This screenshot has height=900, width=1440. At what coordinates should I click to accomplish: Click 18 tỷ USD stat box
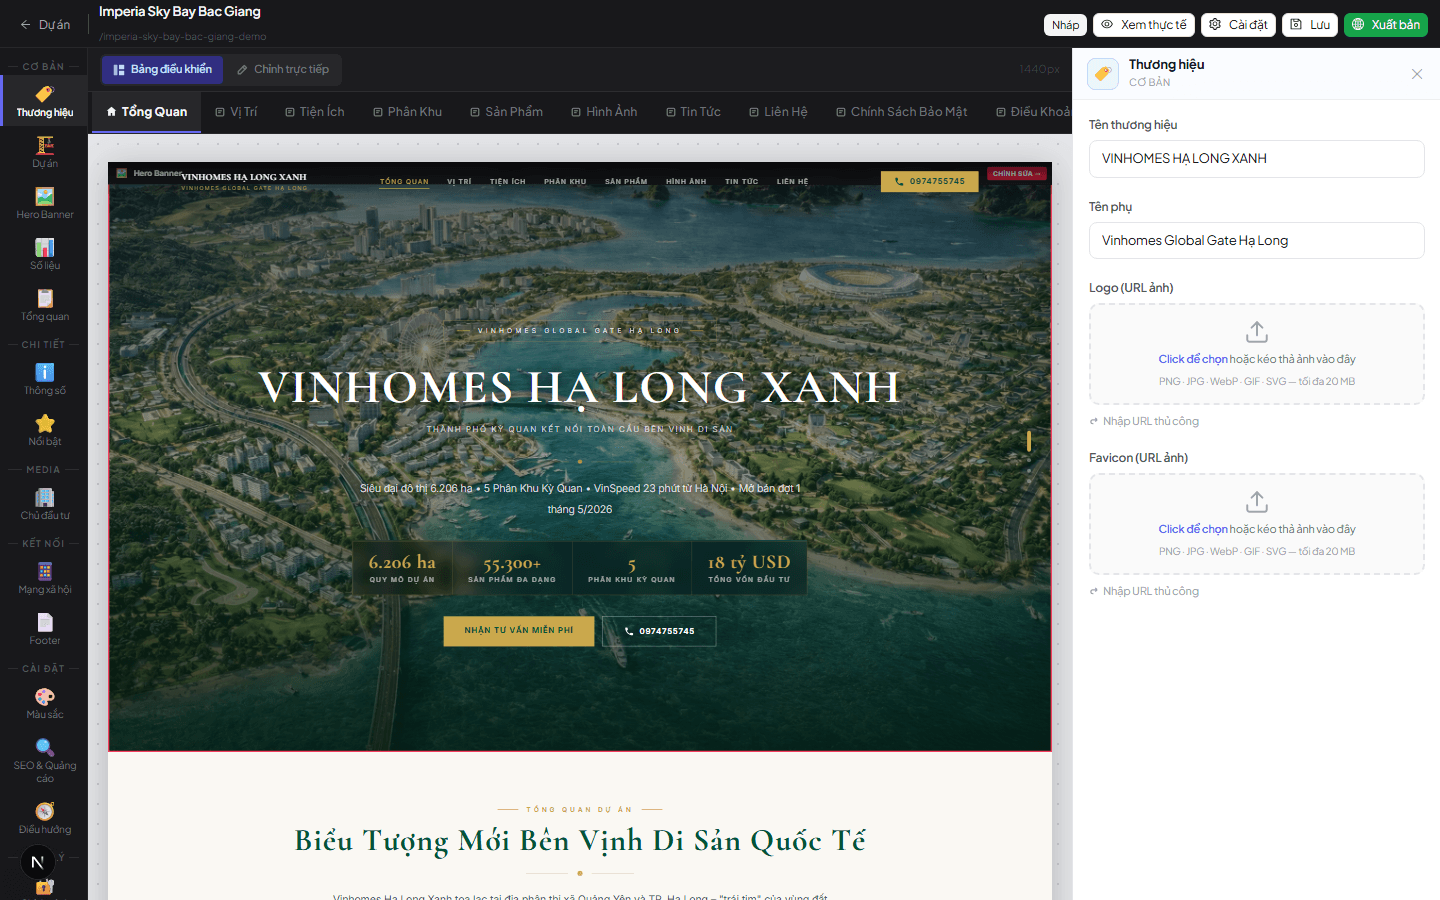(x=749, y=568)
